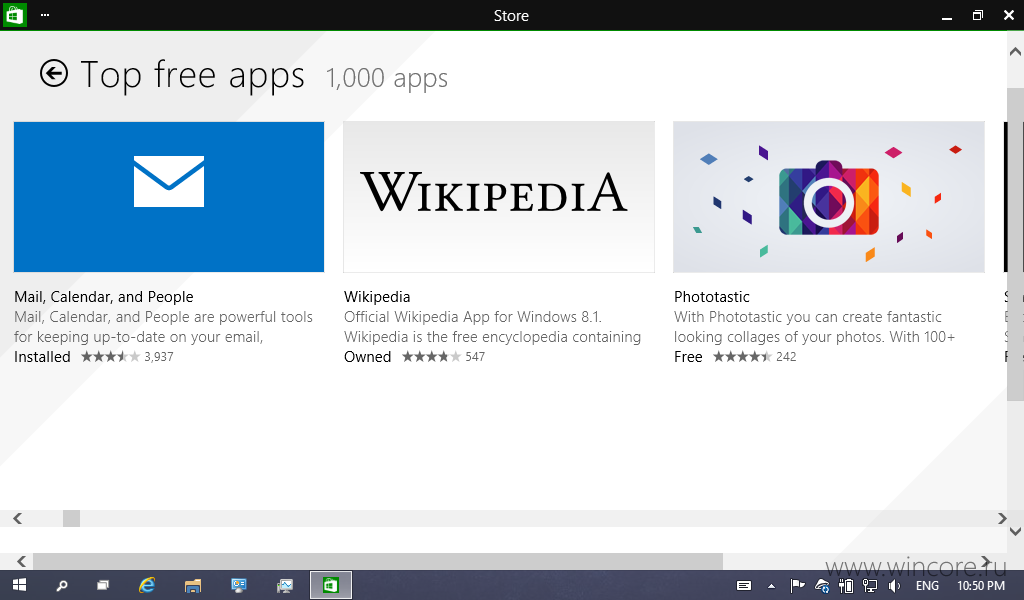Open File Explorer from taskbar
1024x600 pixels.
(x=193, y=586)
